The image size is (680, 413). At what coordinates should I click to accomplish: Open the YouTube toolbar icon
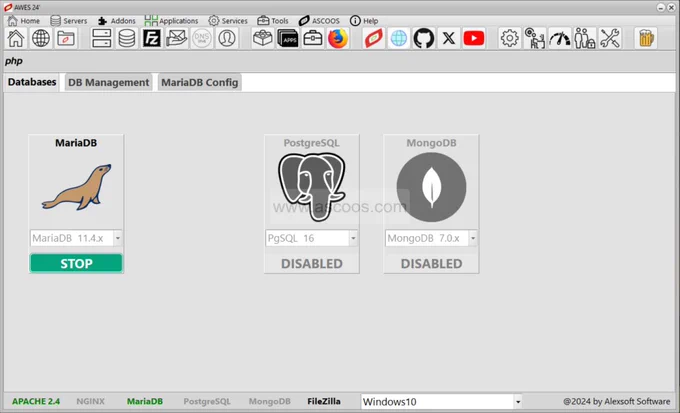(x=474, y=38)
